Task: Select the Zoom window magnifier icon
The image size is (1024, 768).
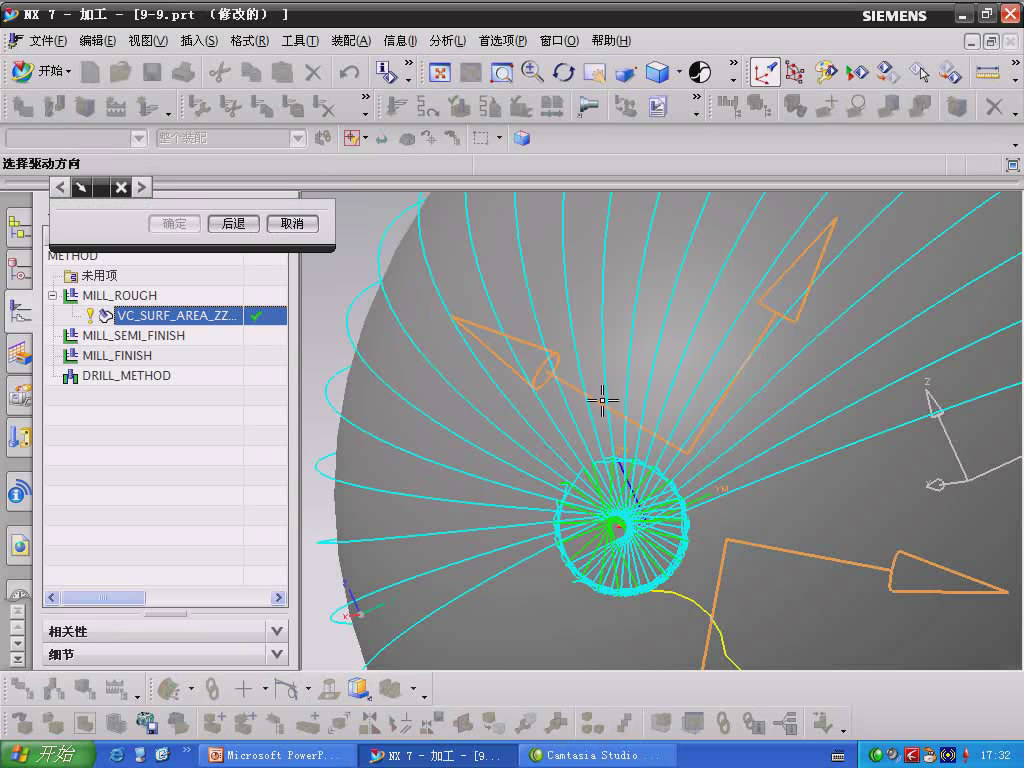Action: (x=502, y=72)
